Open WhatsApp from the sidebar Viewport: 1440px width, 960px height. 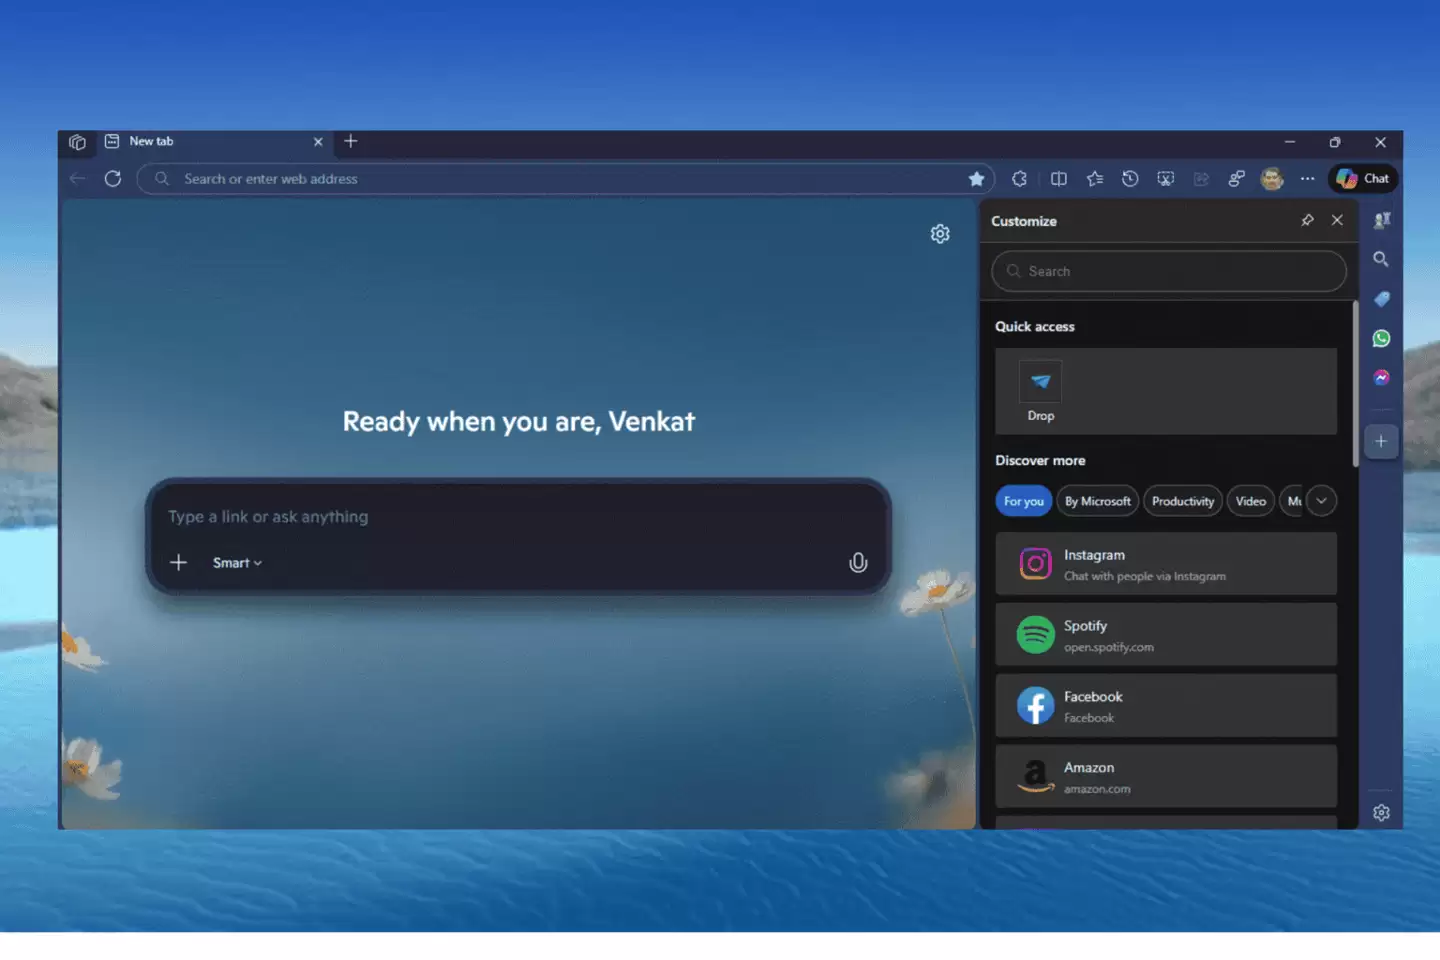[x=1381, y=338]
